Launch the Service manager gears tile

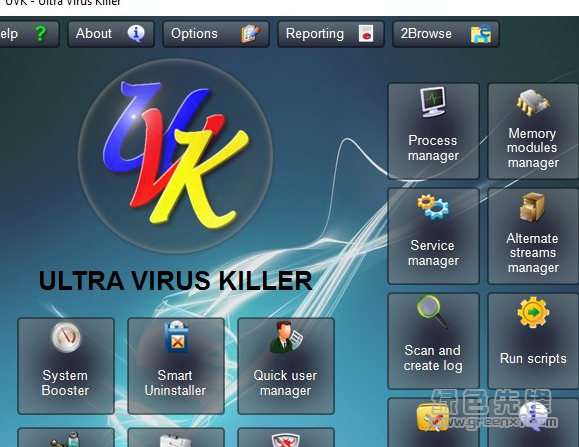coord(433,236)
